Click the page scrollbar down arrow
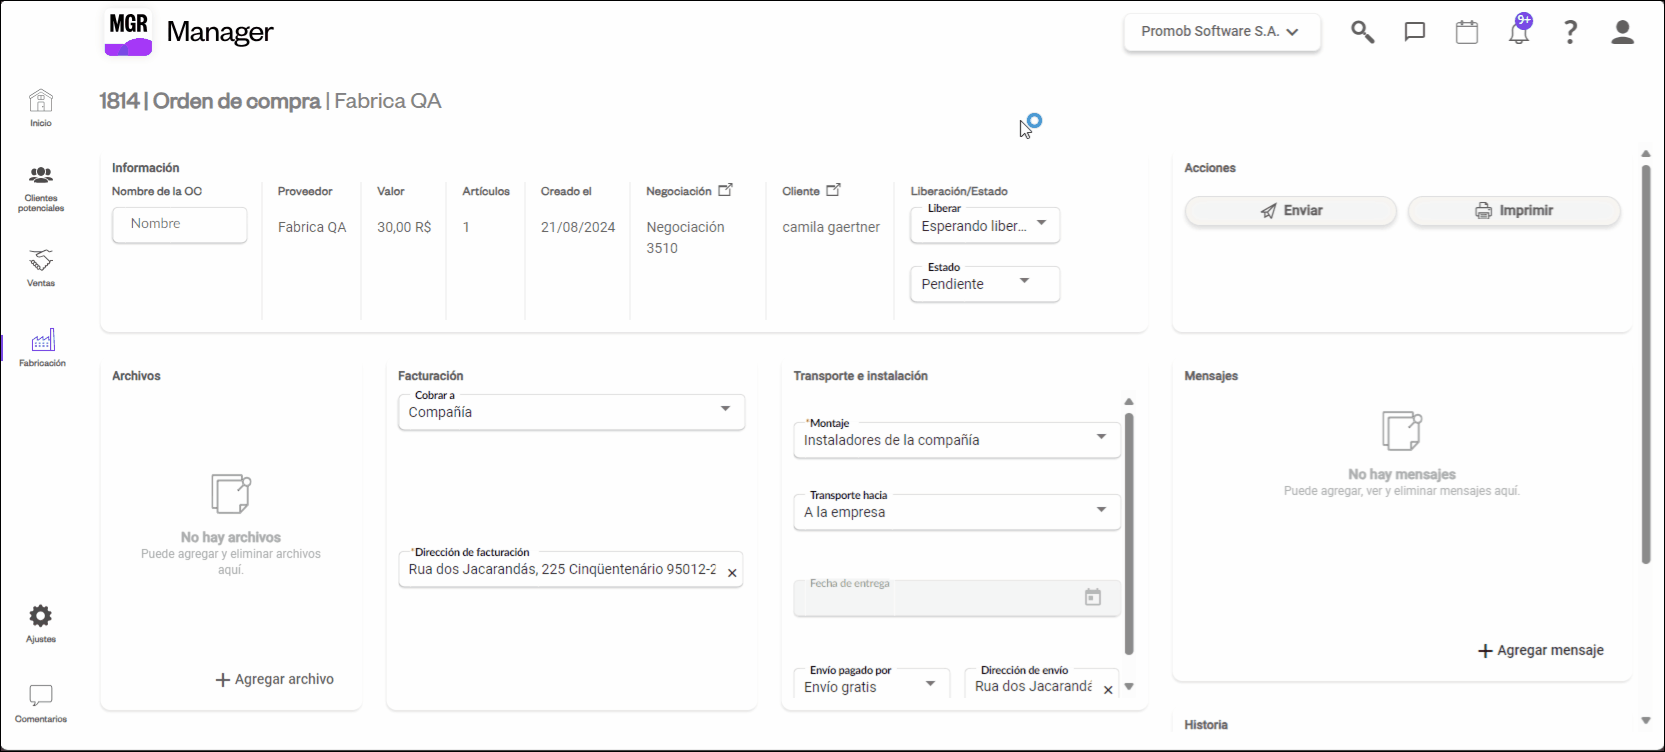 (x=1646, y=720)
